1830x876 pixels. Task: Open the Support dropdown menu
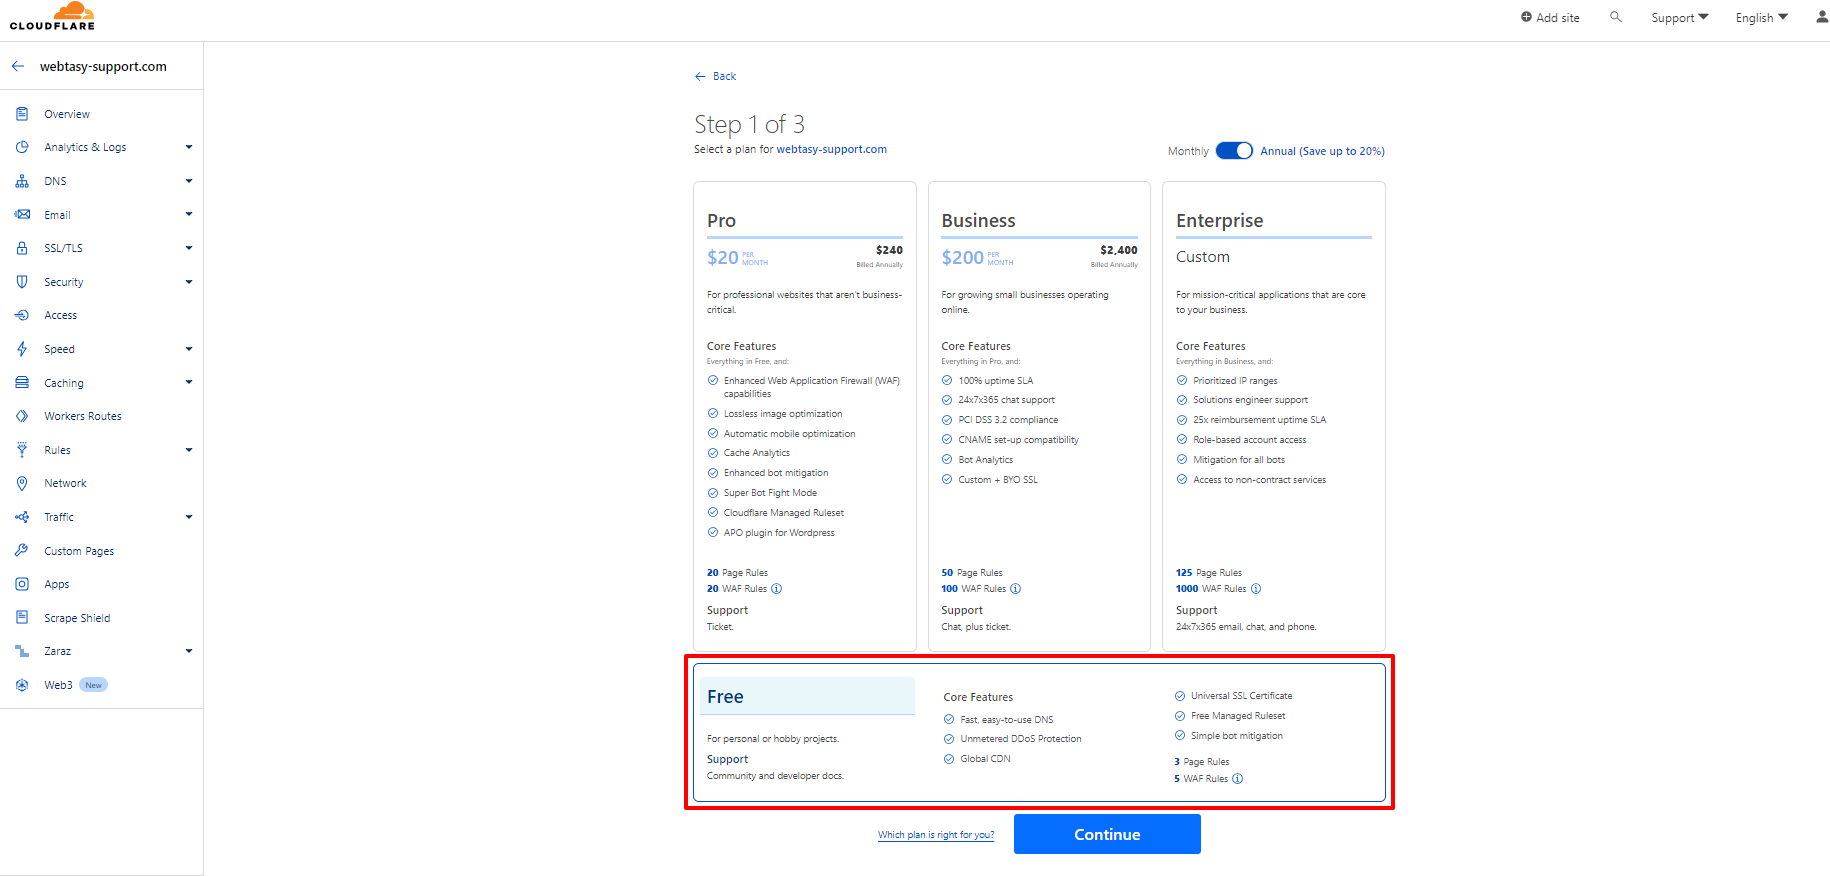[1680, 18]
